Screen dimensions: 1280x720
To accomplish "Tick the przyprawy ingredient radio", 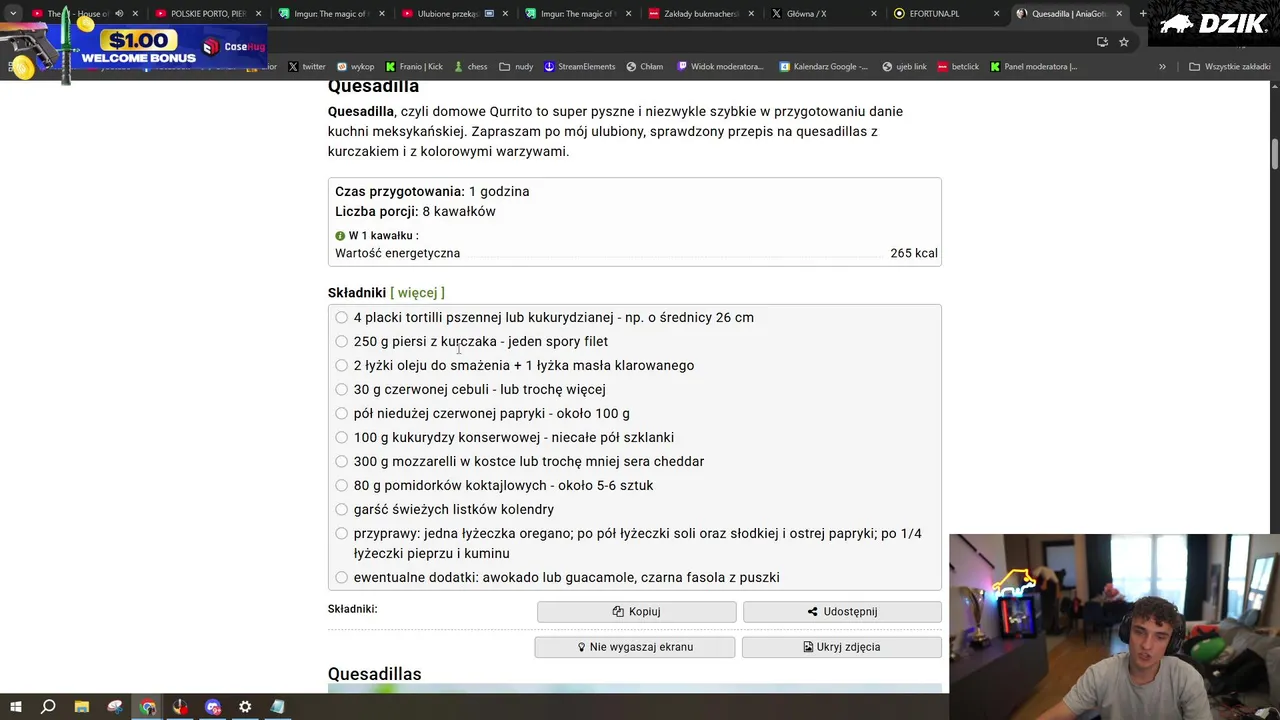I will pyautogui.click(x=342, y=533).
